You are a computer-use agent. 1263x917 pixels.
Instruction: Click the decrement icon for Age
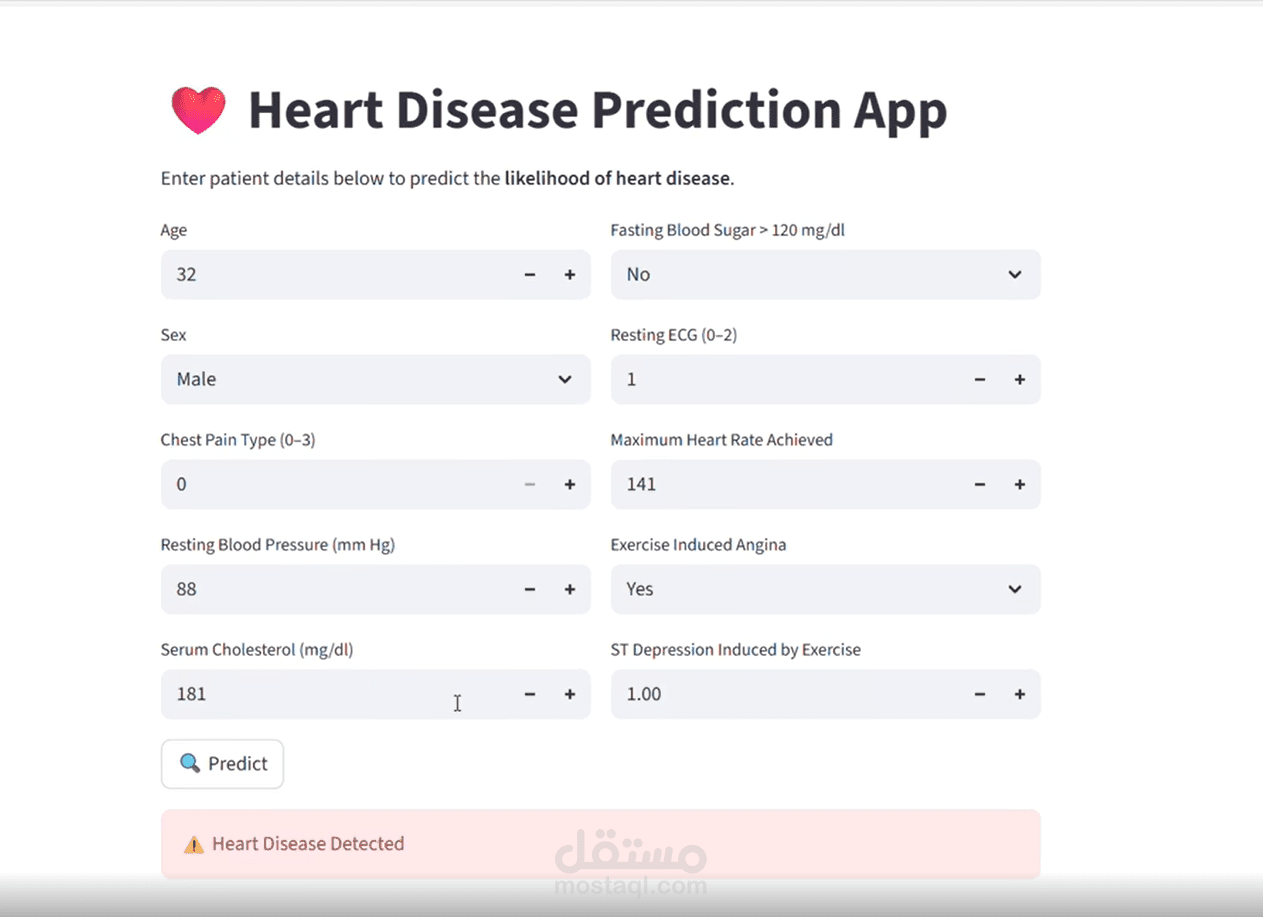tap(529, 274)
